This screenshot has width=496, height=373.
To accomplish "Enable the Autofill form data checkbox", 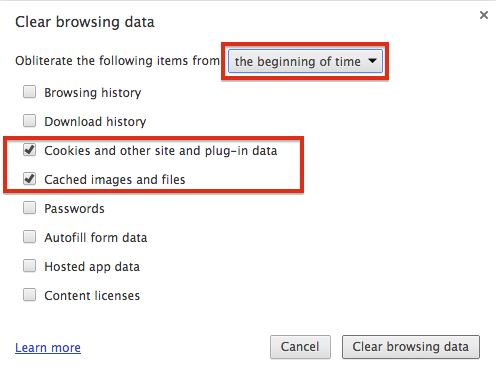I will tap(29, 237).
